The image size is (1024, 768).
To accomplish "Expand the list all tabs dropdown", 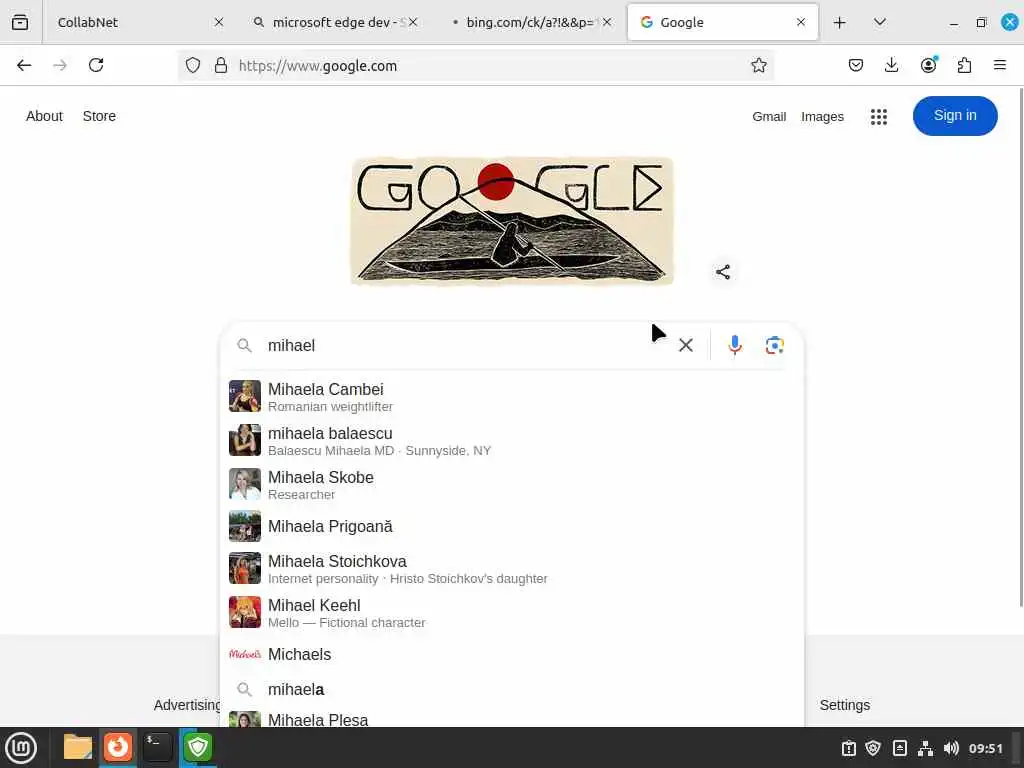I will tap(880, 22).
